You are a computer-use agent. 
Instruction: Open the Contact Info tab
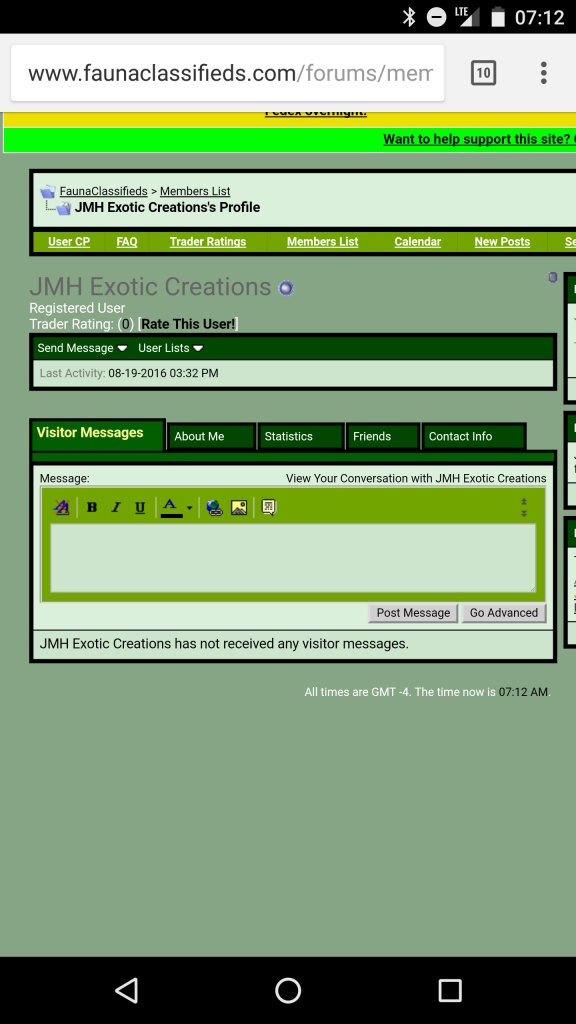(x=473, y=436)
